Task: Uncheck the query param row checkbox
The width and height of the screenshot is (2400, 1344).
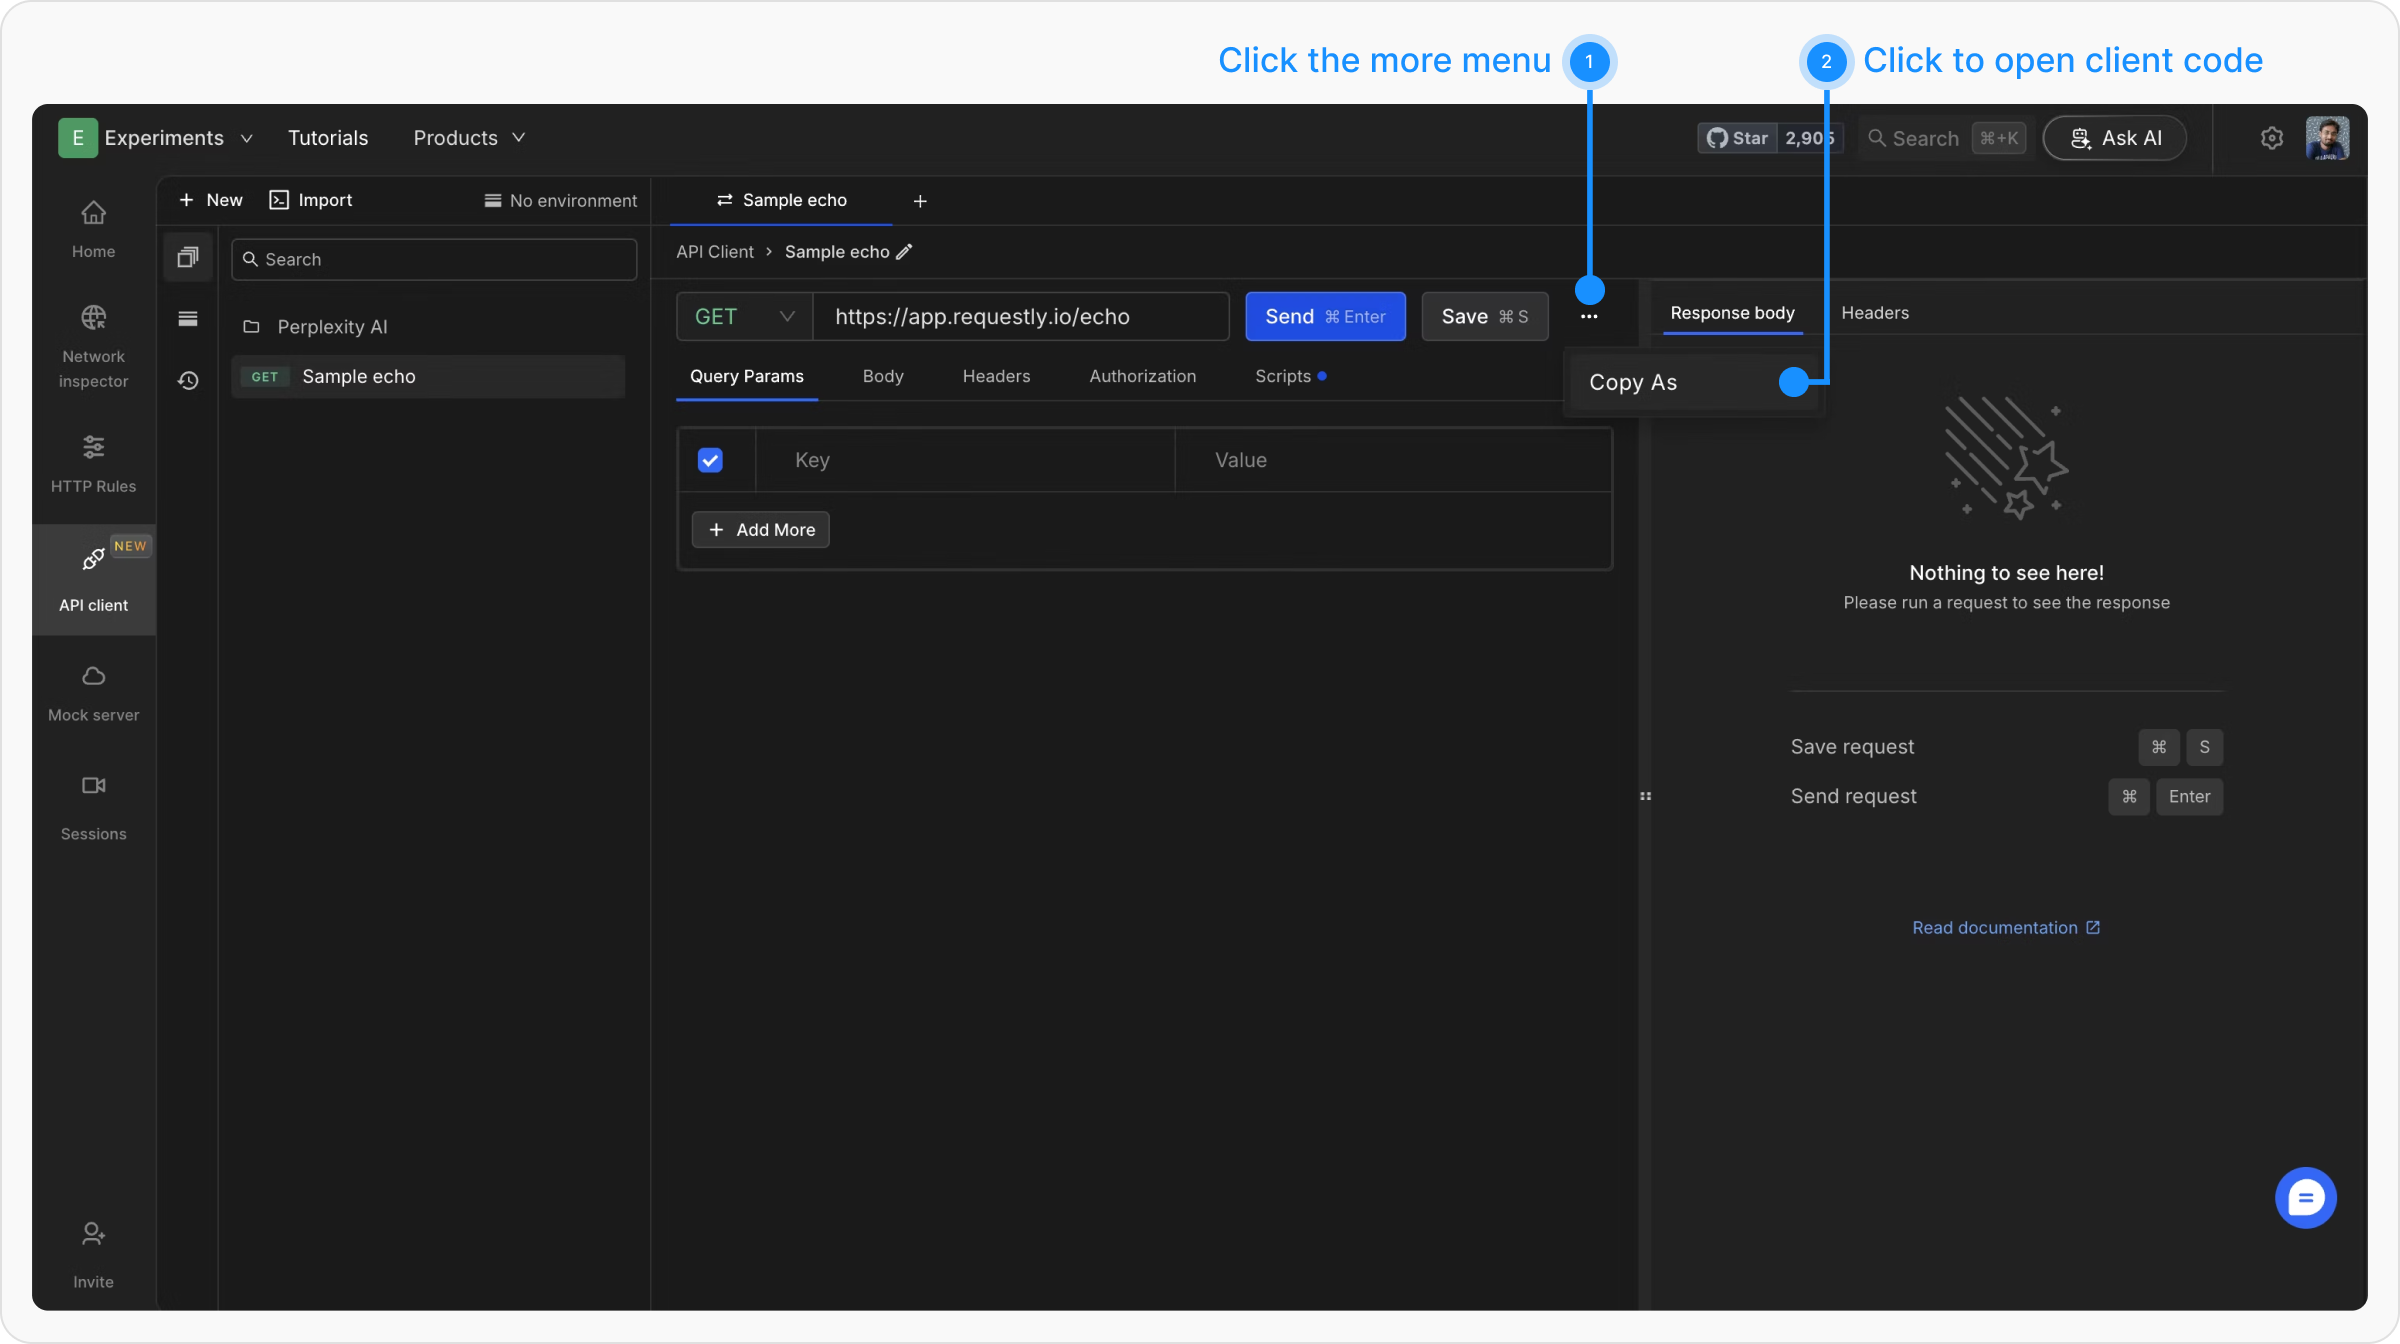Action: pyautogui.click(x=710, y=460)
